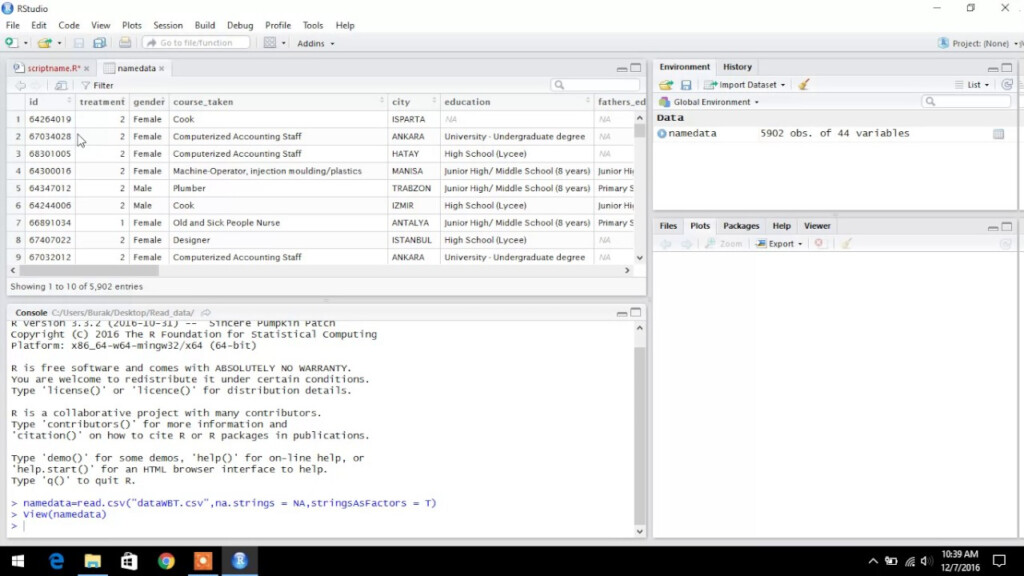Click the Save All icon
Viewport: 1024px width, 576px height.
click(99, 43)
